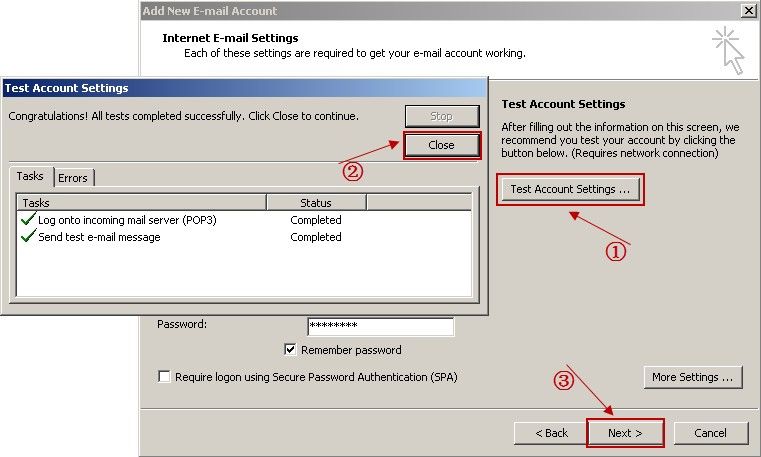Go to the Next wizard step

pyautogui.click(x=624, y=433)
